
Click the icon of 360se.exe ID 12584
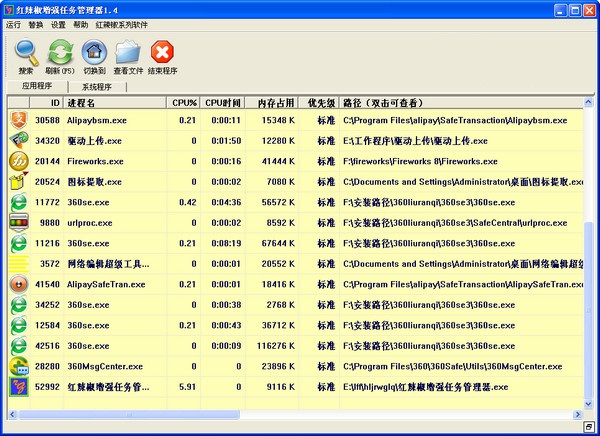coord(18,325)
